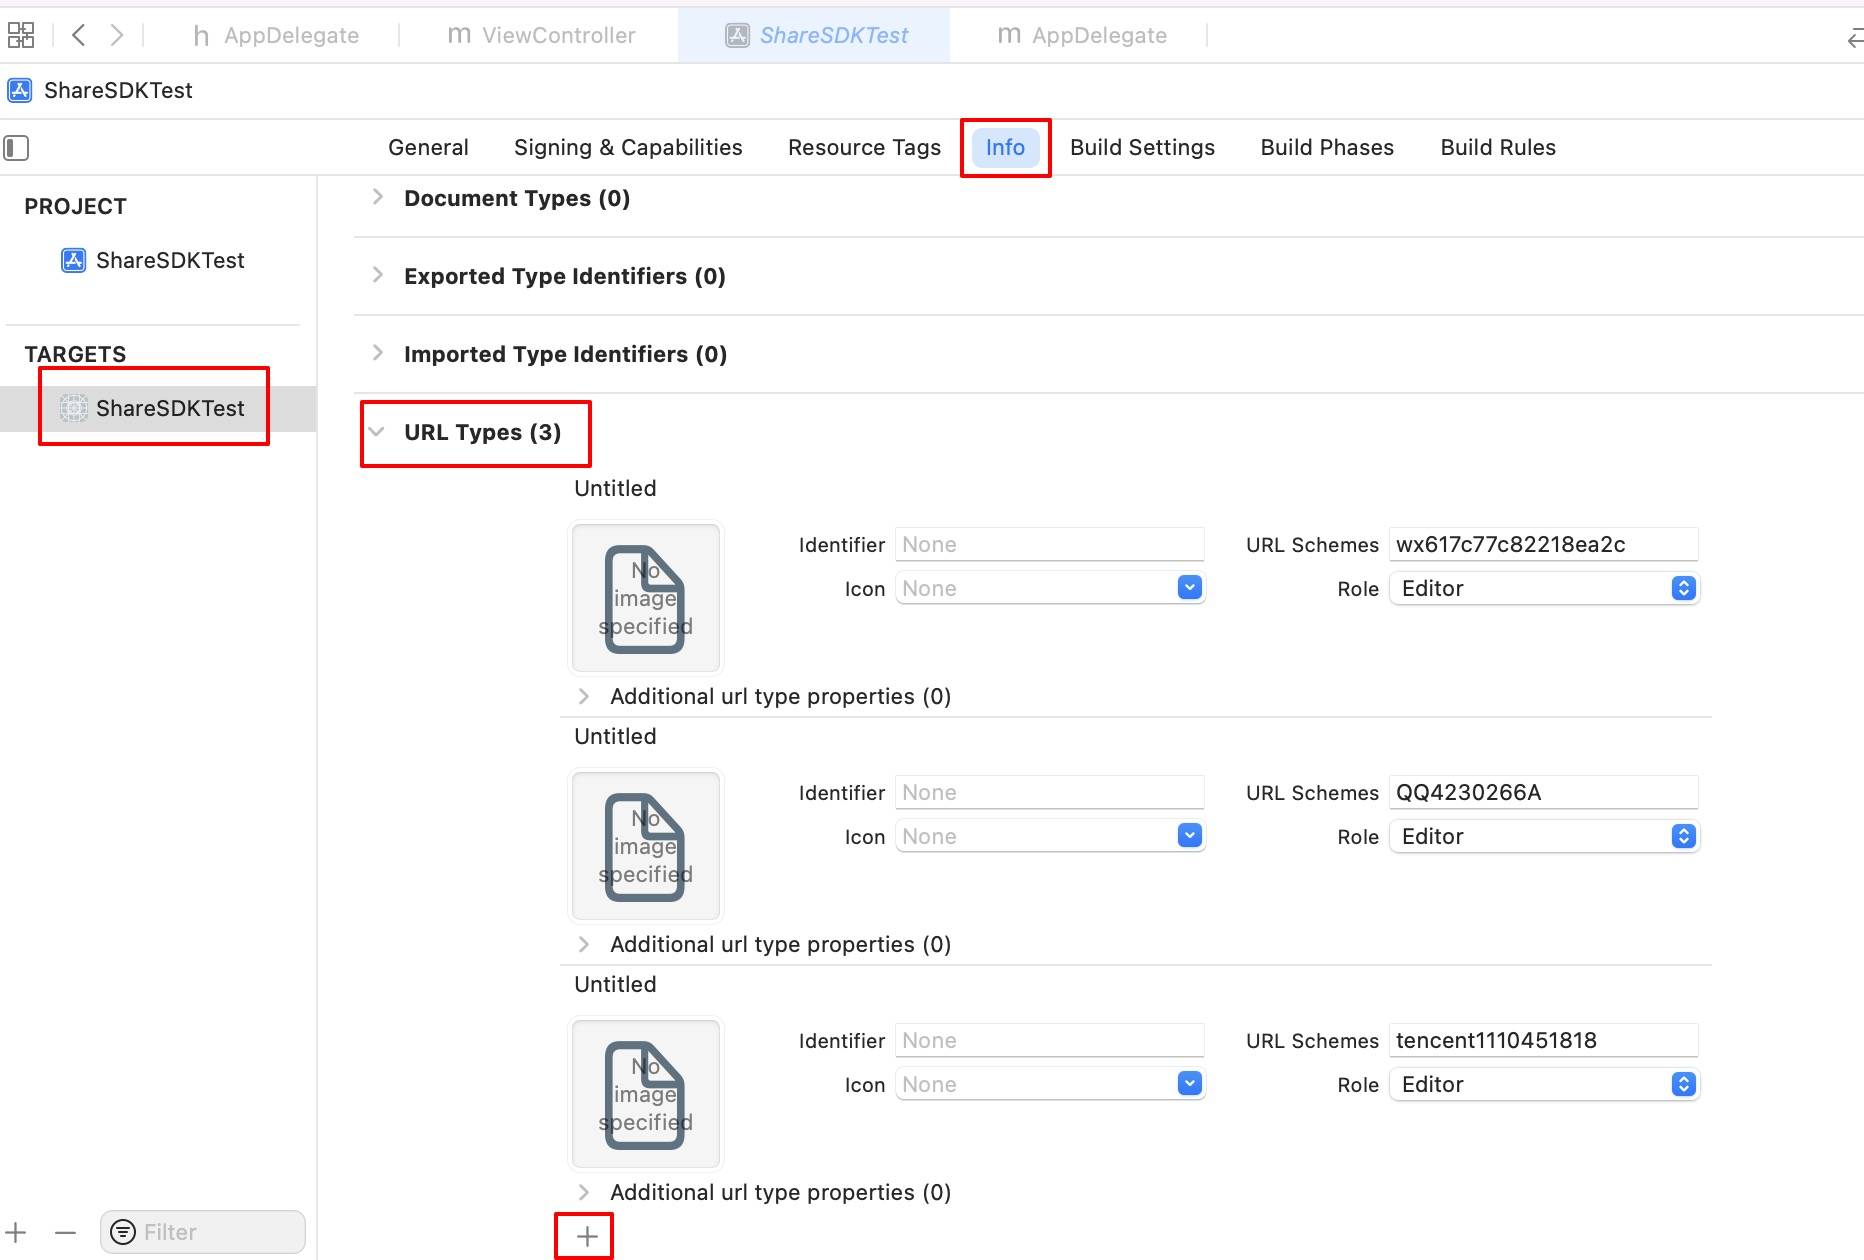Collapse the URL Types section

tap(376, 431)
